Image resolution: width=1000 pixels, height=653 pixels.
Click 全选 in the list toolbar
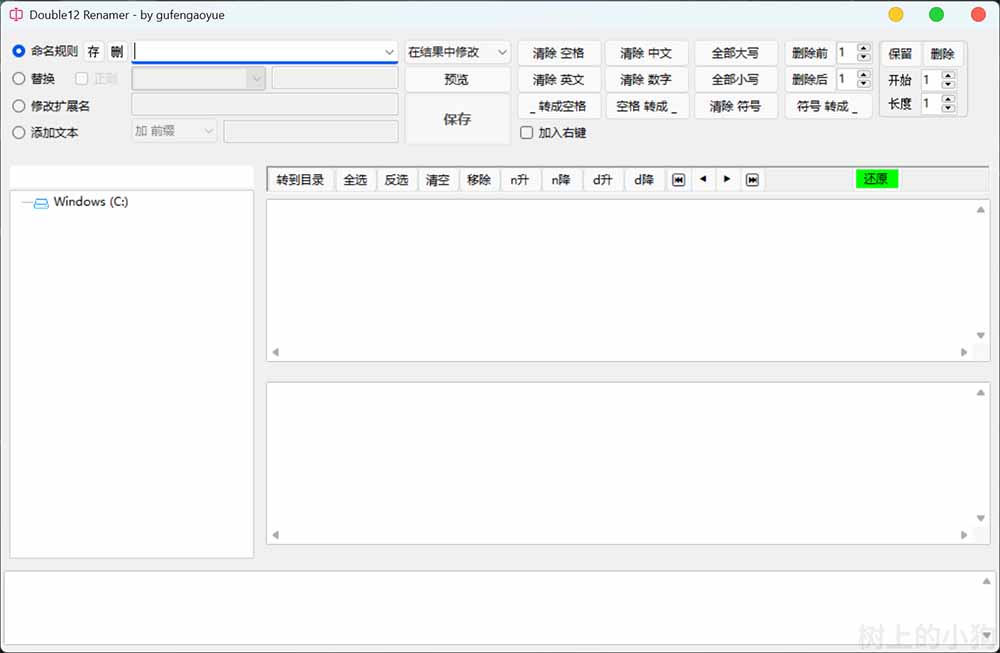355,180
